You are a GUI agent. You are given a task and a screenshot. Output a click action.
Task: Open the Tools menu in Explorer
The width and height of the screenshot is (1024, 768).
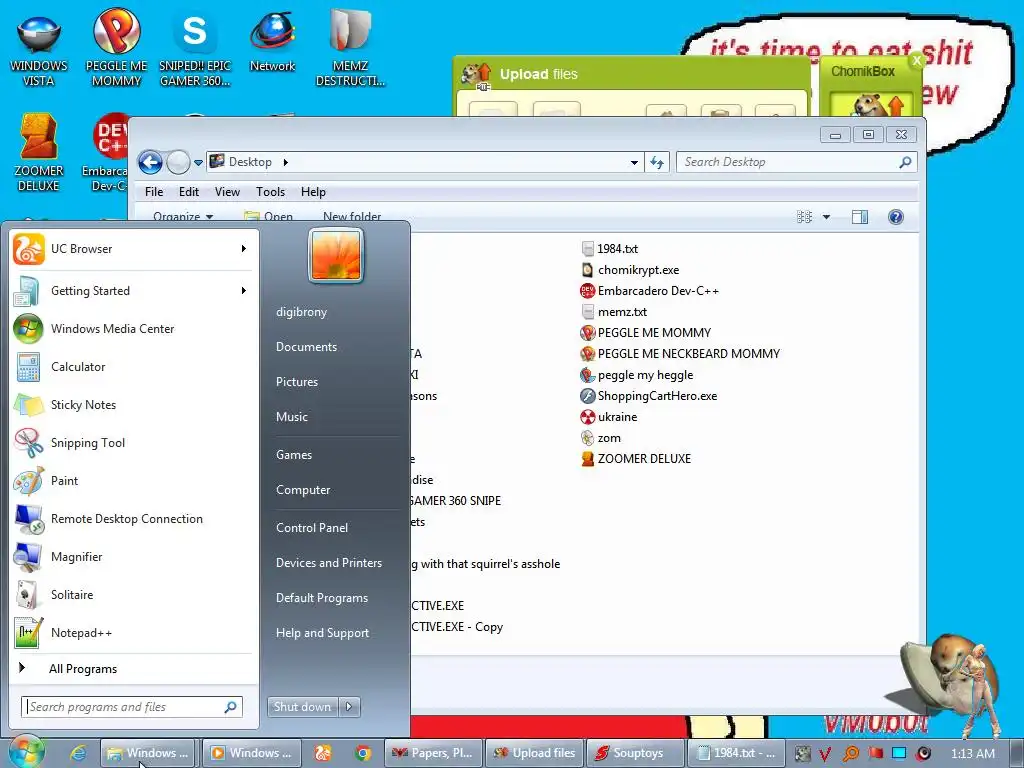(x=270, y=192)
